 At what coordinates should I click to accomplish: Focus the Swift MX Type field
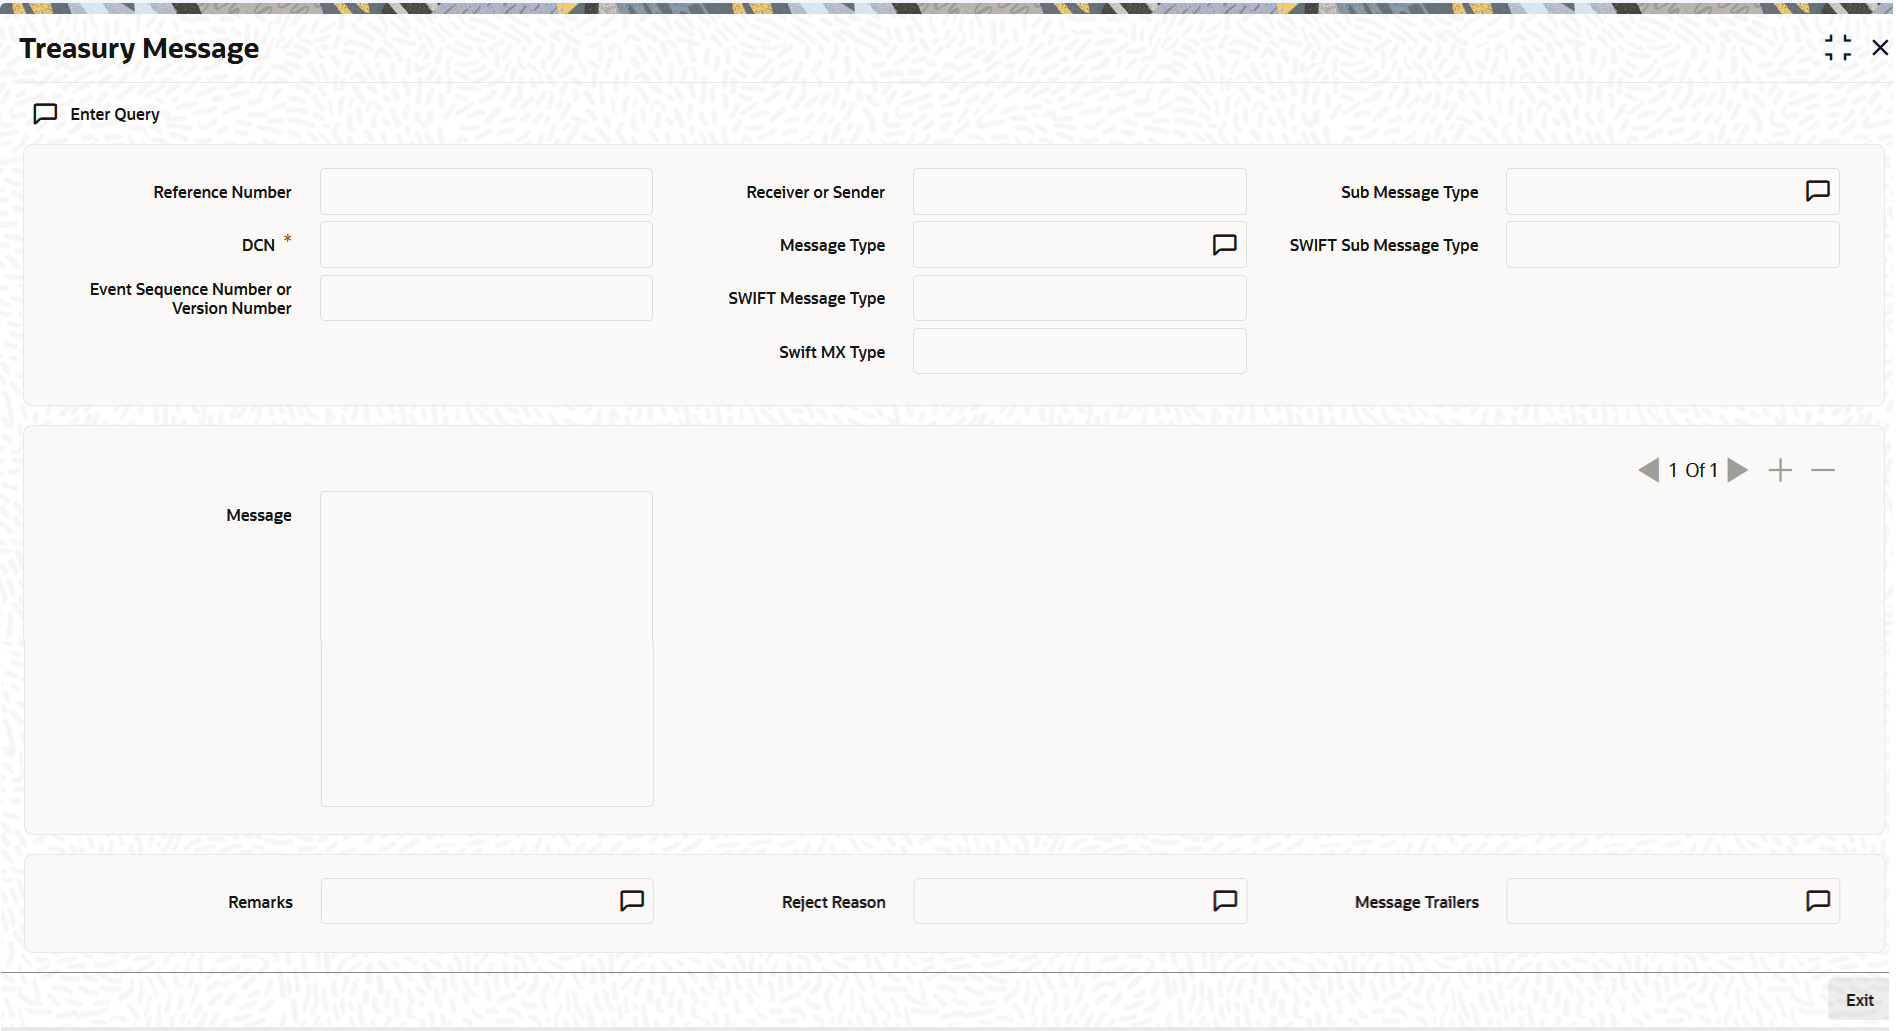pyautogui.click(x=1079, y=351)
